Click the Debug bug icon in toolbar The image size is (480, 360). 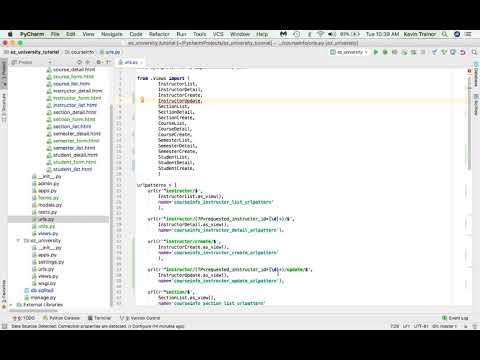[x=385, y=52]
